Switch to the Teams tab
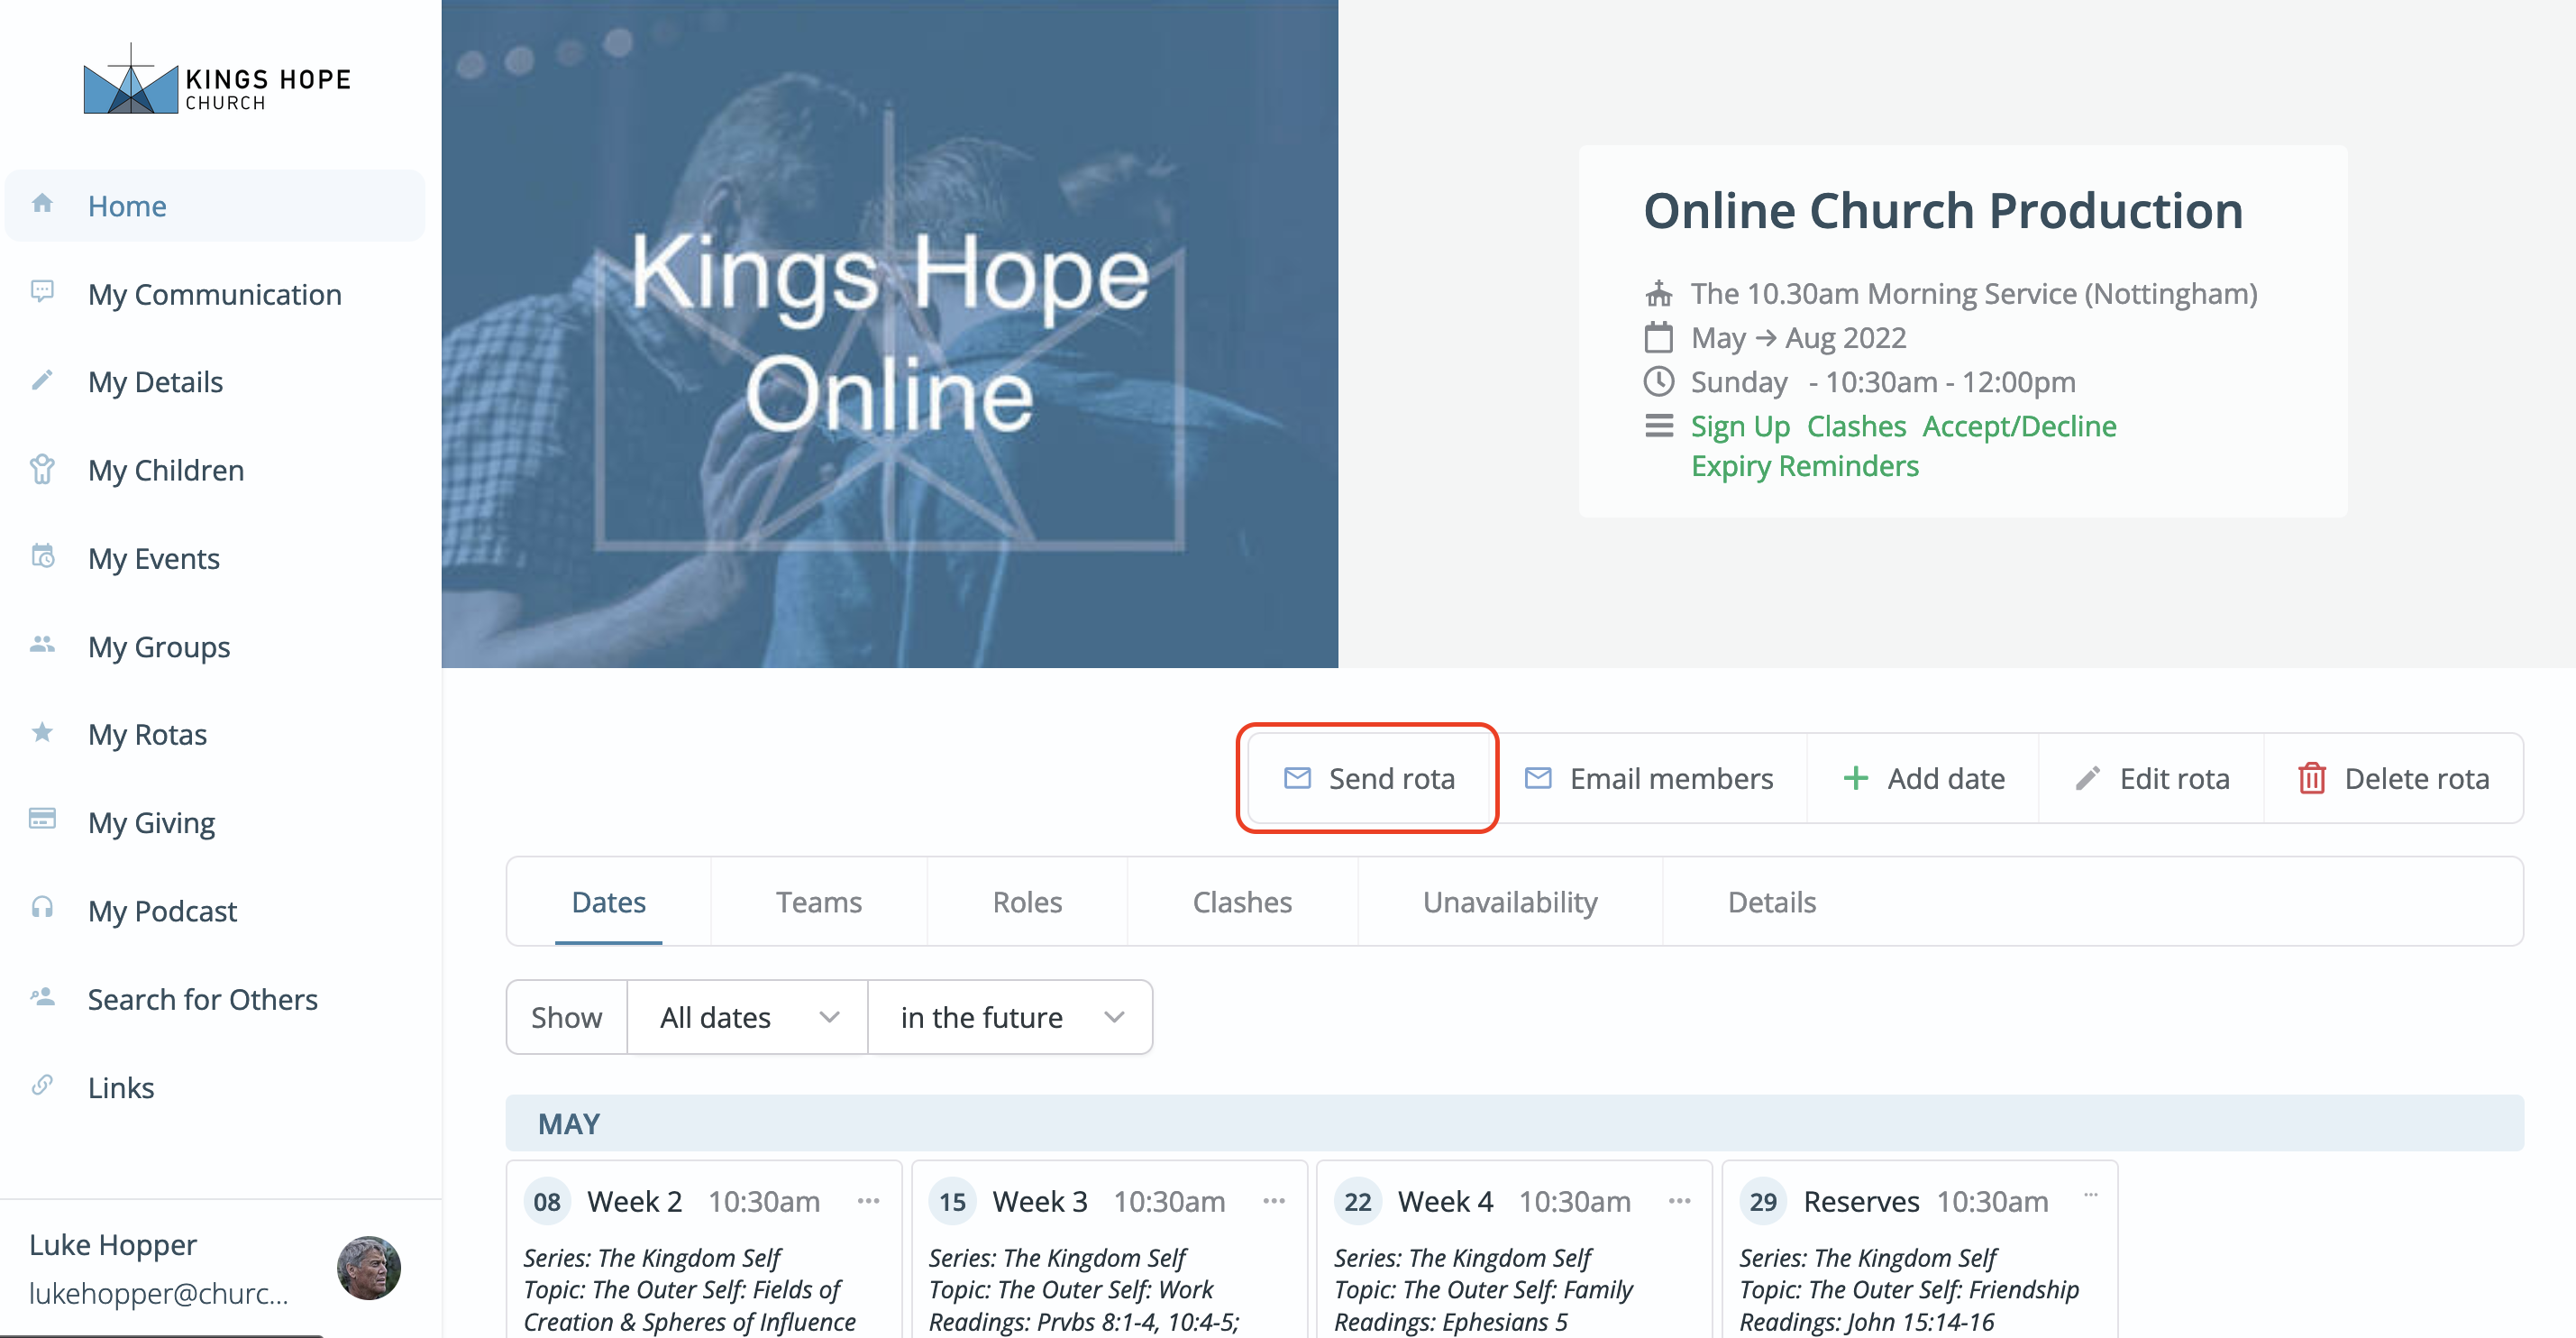 [818, 902]
